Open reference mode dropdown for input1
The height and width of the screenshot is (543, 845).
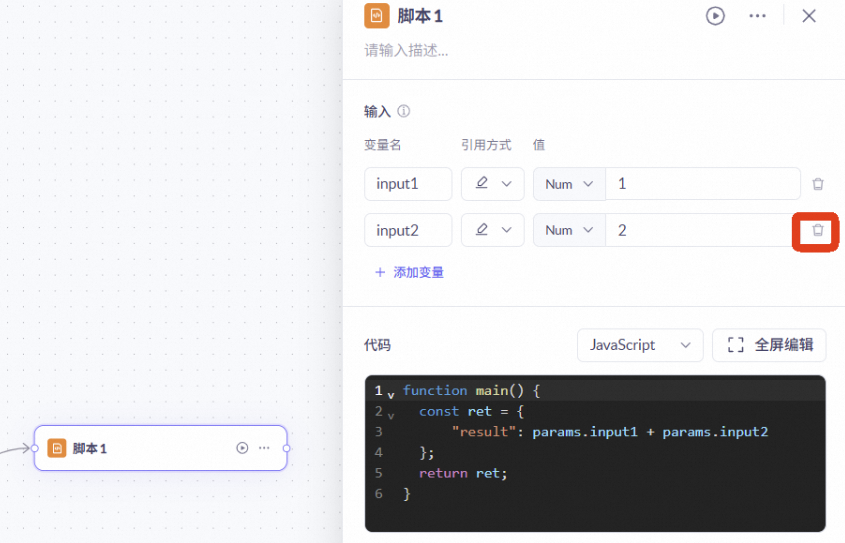coord(493,184)
